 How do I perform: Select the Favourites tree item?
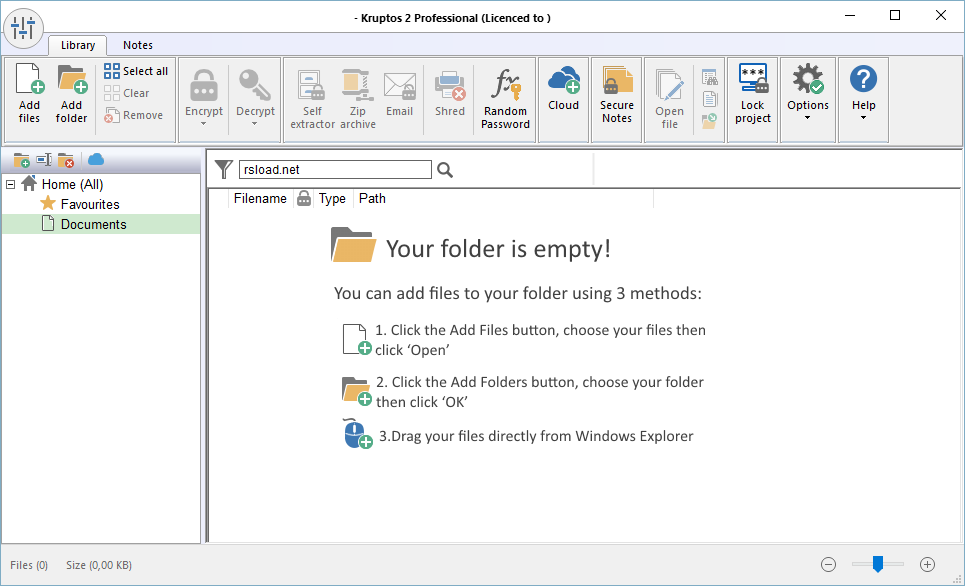point(90,204)
